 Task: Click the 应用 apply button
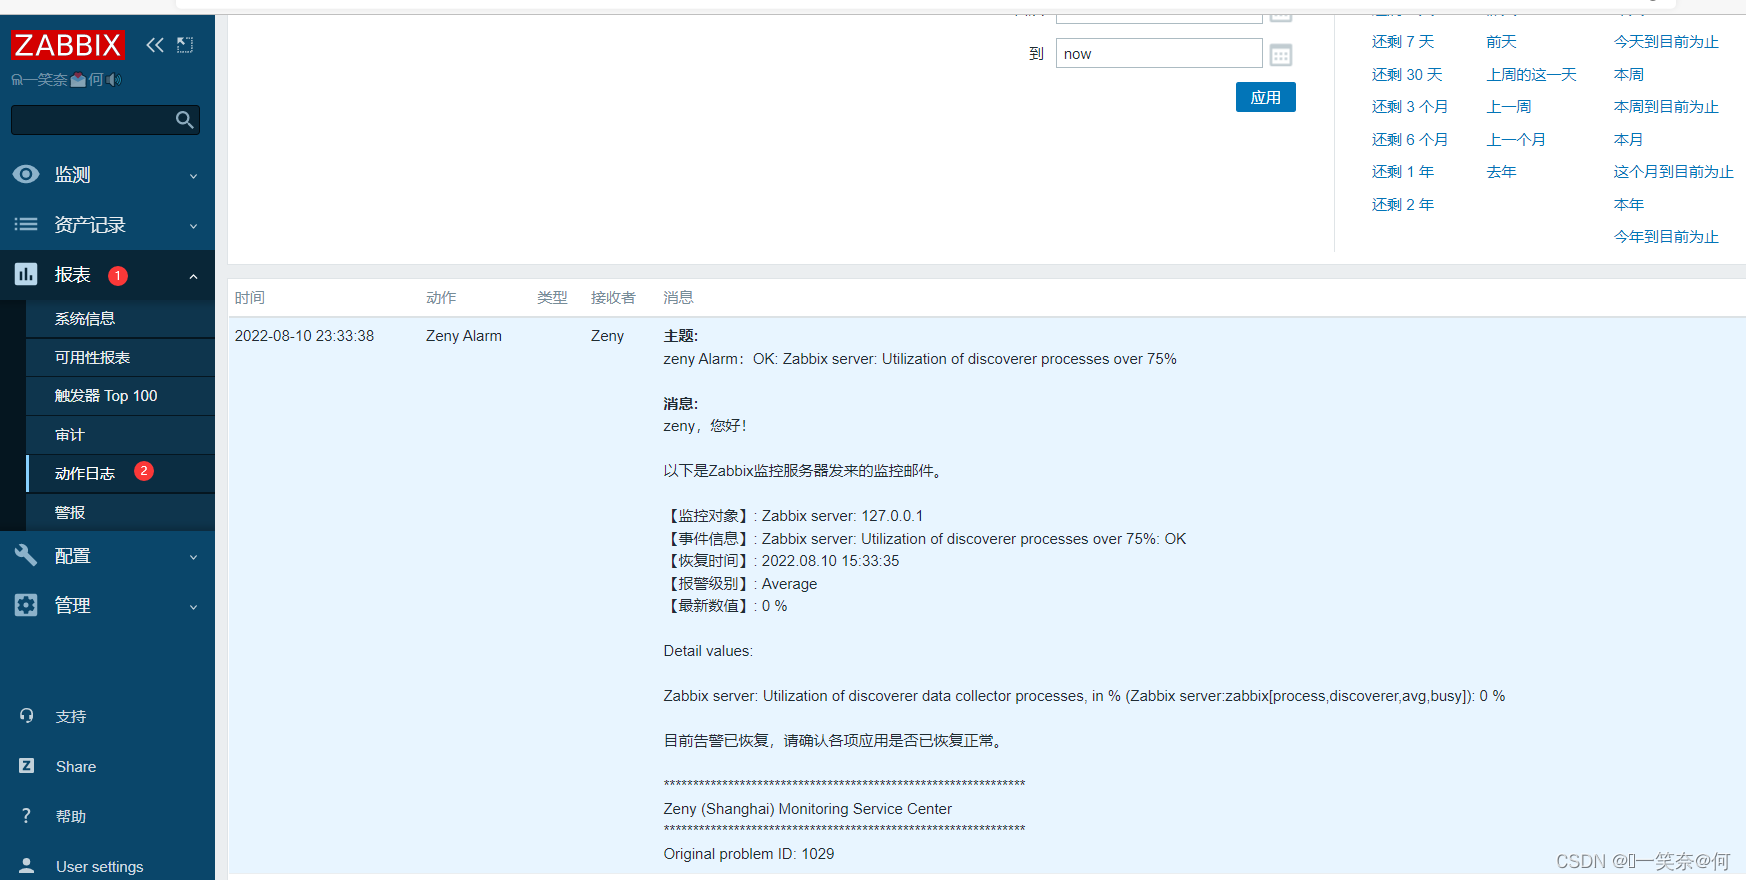(1265, 97)
